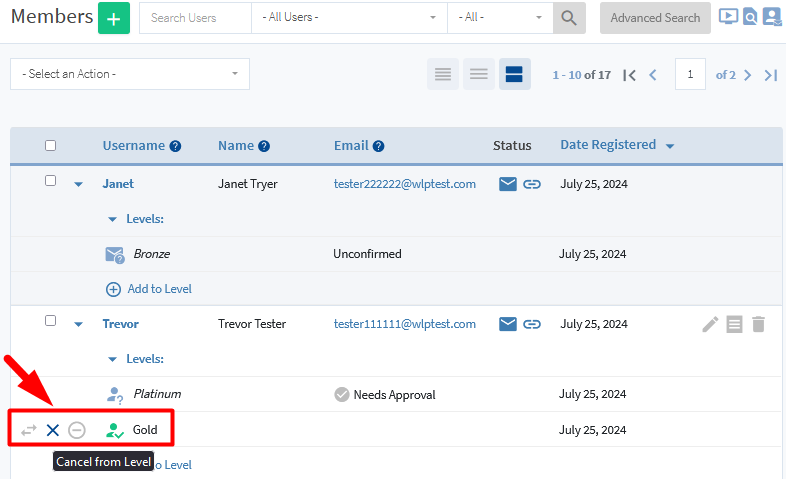Collapse Janet's row with the arrow
This screenshot has height=479, width=786.
click(x=78, y=184)
